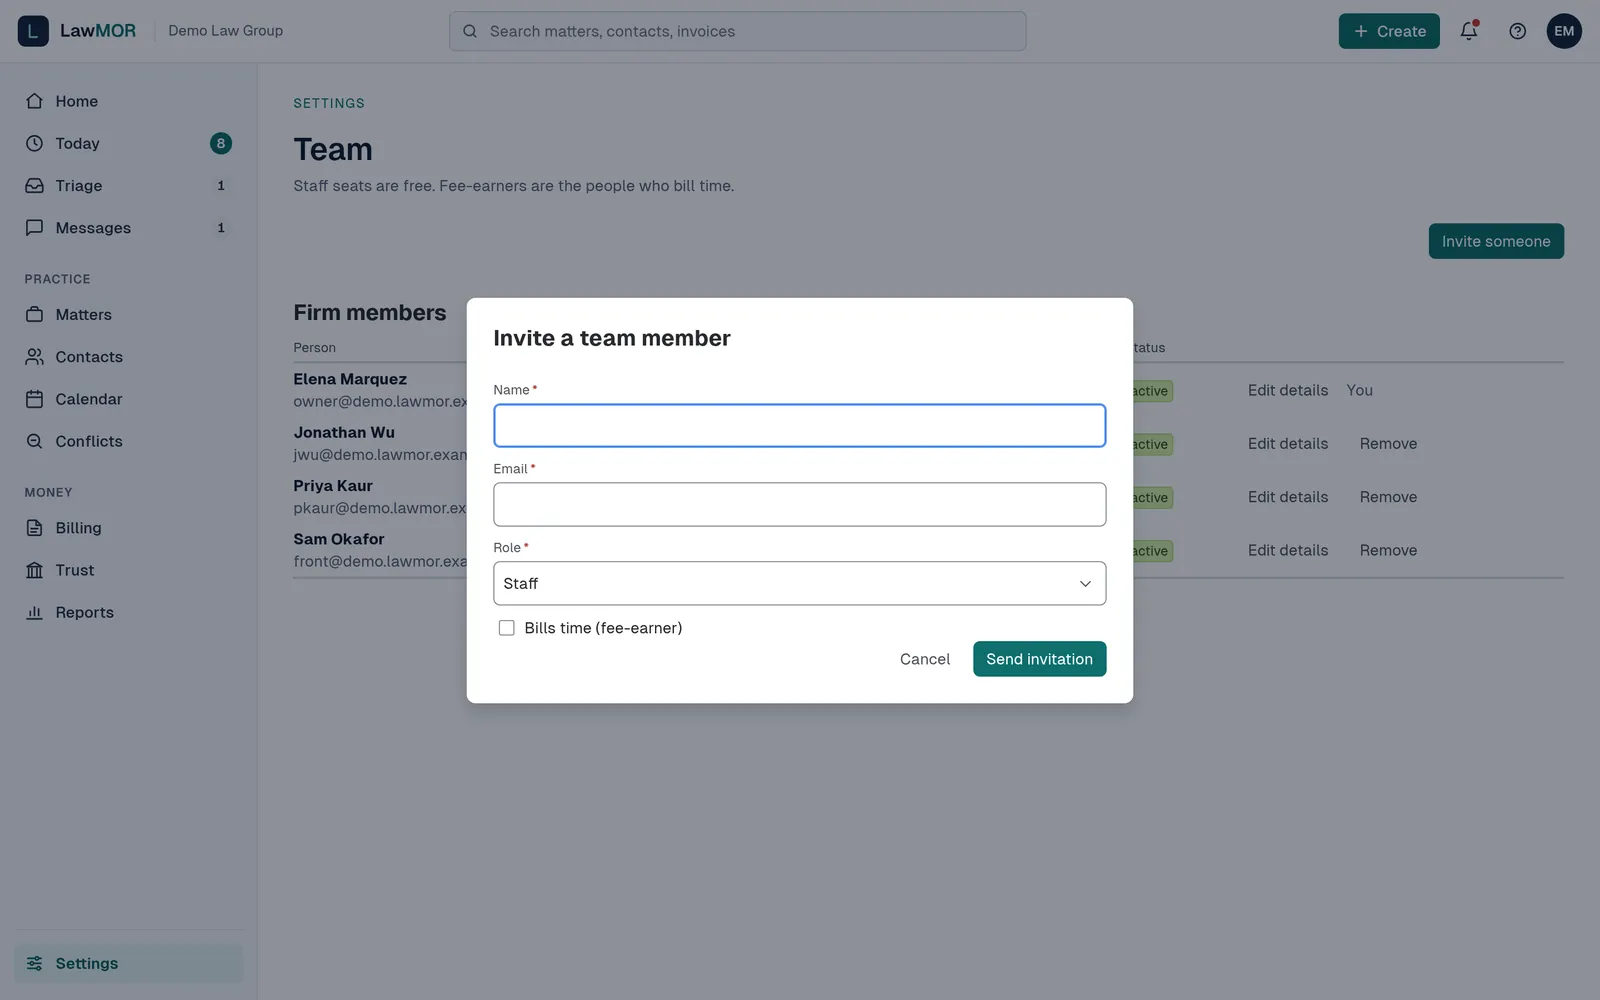The width and height of the screenshot is (1600, 1000).
Task: Click the Conflicts search icon
Action: pos(34,441)
